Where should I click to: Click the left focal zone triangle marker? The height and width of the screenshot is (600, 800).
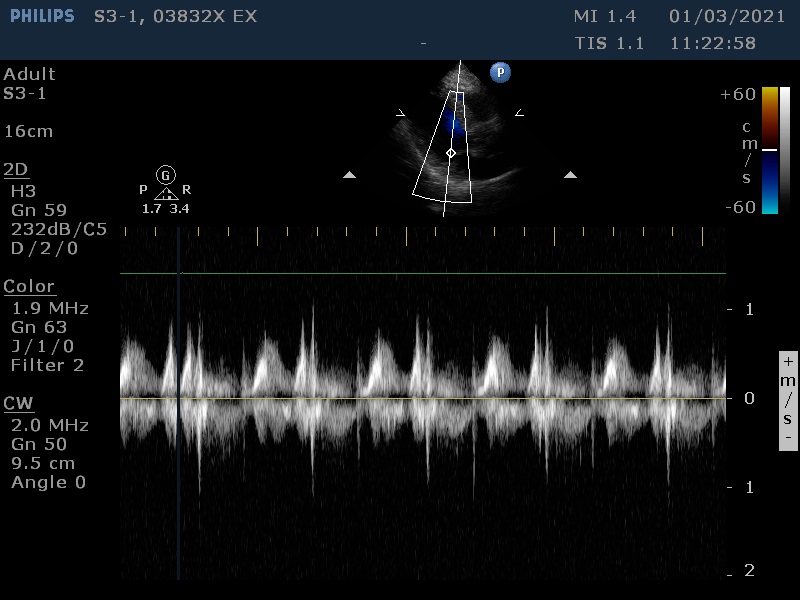click(349, 175)
